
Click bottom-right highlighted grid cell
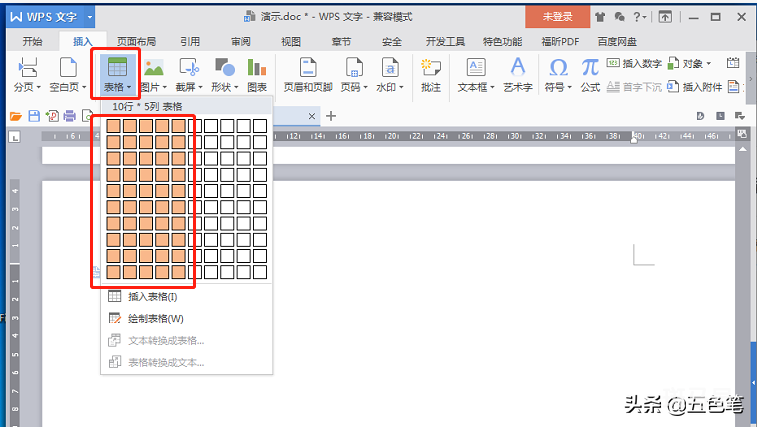179,272
